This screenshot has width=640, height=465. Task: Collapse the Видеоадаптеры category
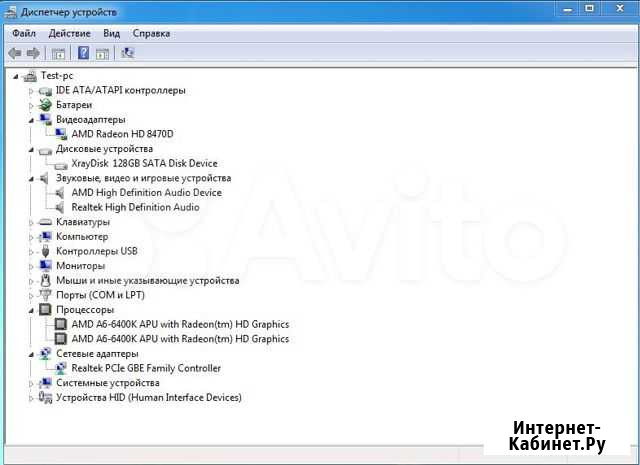(x=31, y=120)
